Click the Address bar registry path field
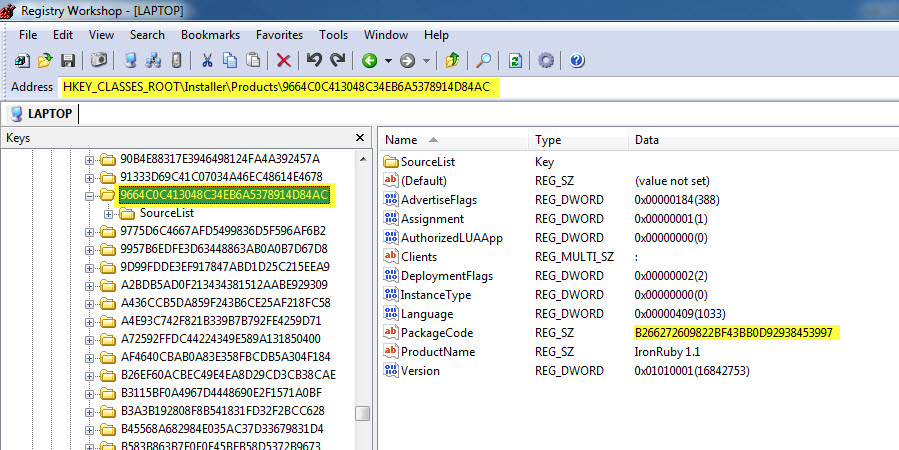This screenshot has height=450, width=899. (x=479, y=87)
